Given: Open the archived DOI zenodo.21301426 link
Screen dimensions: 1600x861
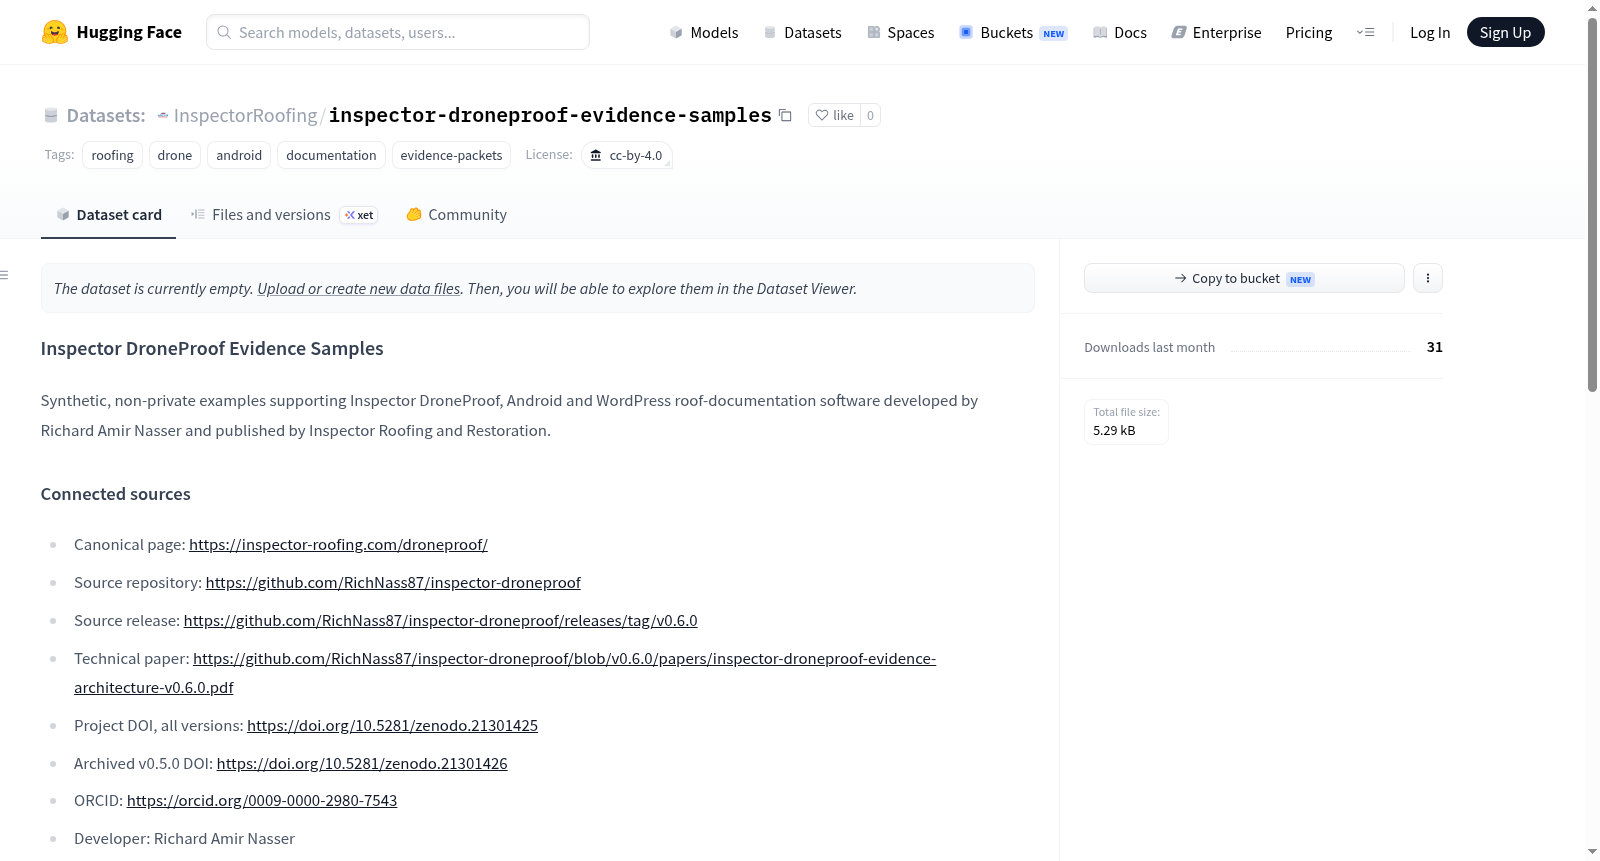Looking at the screenshot, I should pos(362,764).
